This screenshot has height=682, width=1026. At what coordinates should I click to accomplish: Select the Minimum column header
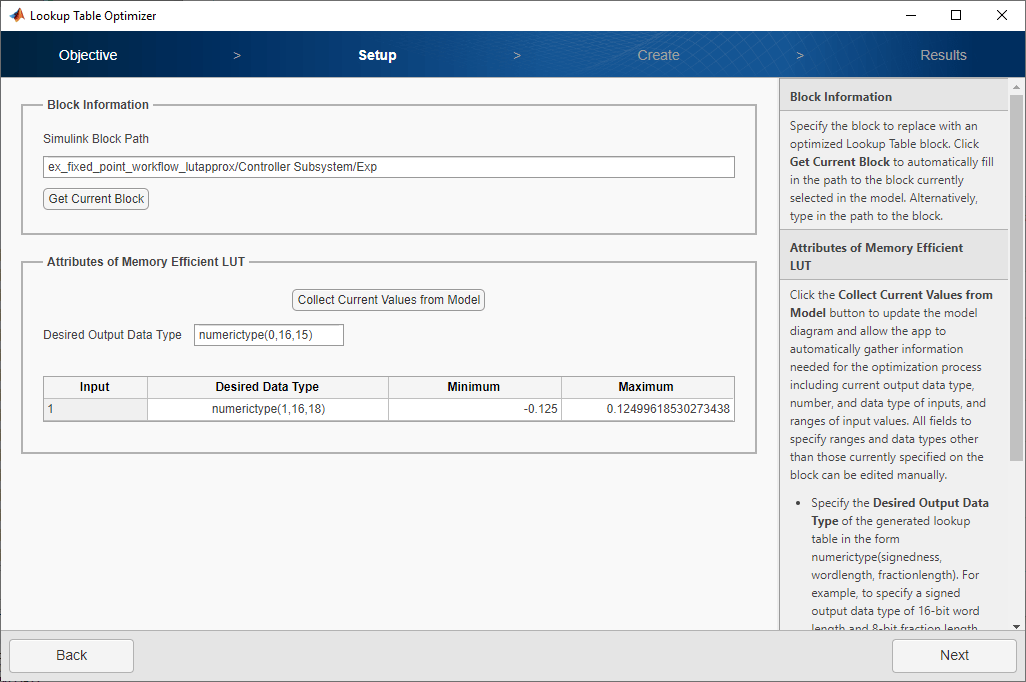(474, 387)
